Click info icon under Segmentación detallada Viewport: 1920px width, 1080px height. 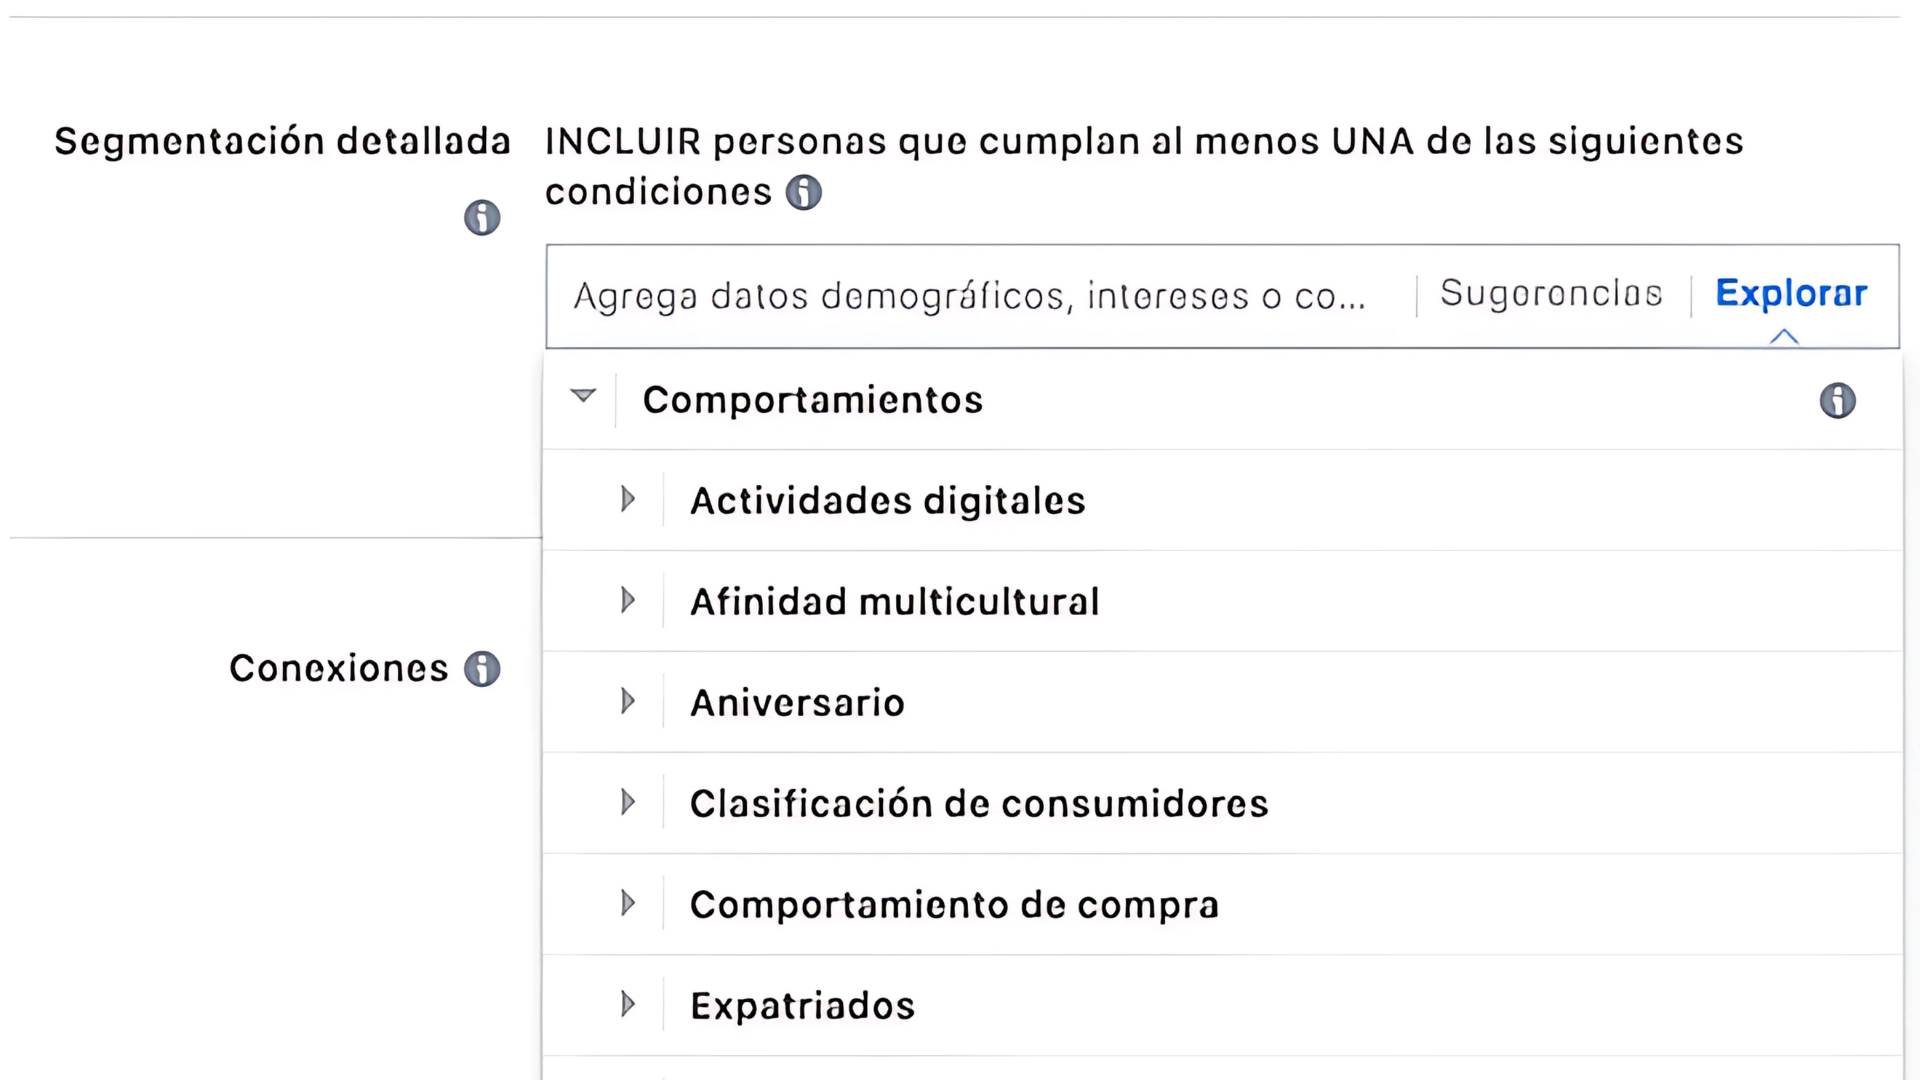(482, 217)
